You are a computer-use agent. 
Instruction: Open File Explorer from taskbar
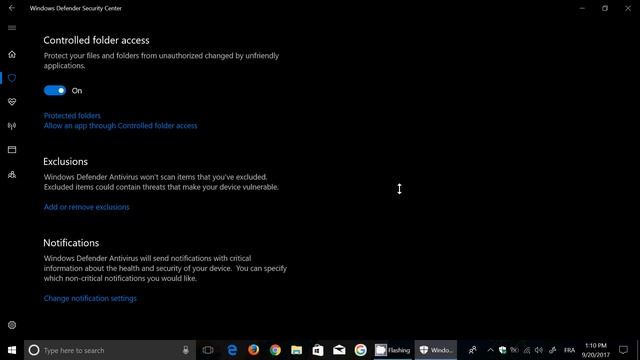tap(296, 350)
